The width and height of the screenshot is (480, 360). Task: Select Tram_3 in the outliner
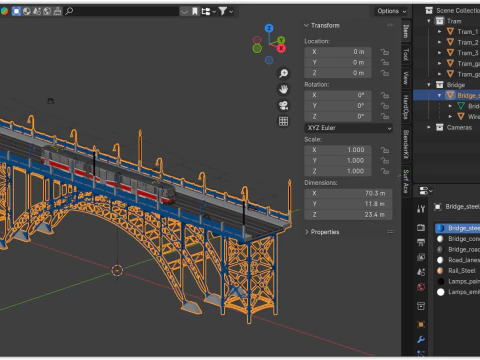[468, 53]
